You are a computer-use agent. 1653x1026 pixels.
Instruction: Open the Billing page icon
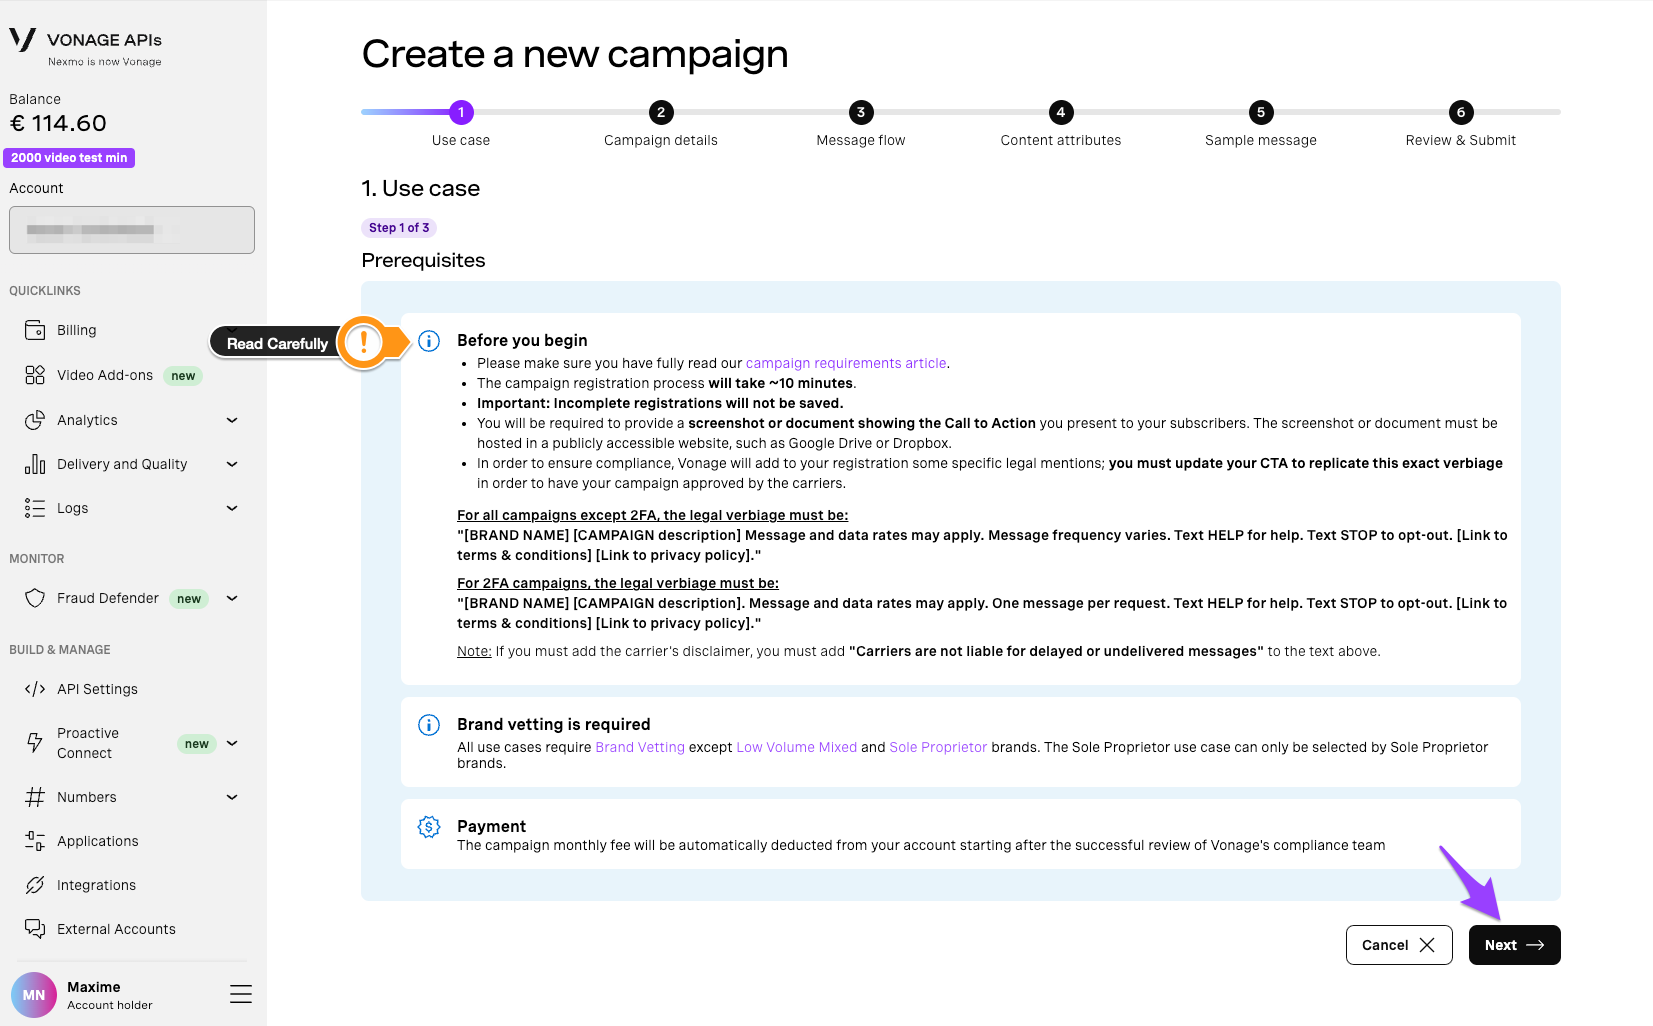pos(34,330)
